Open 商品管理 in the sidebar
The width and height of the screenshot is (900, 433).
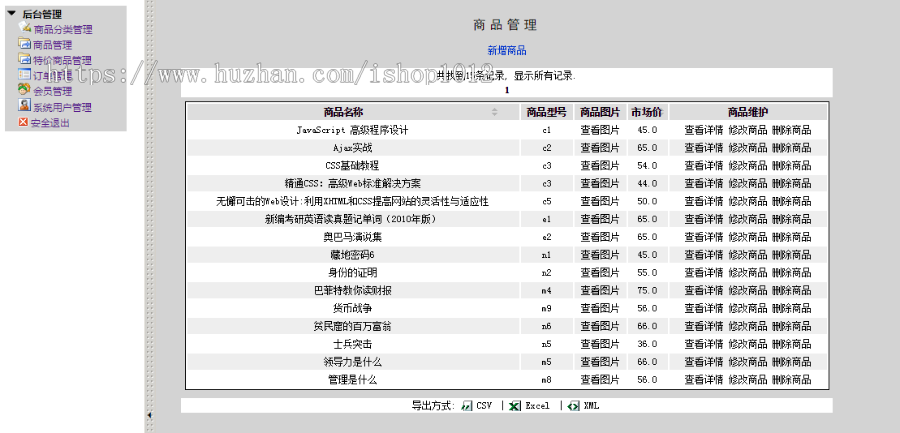pos(52,45)
